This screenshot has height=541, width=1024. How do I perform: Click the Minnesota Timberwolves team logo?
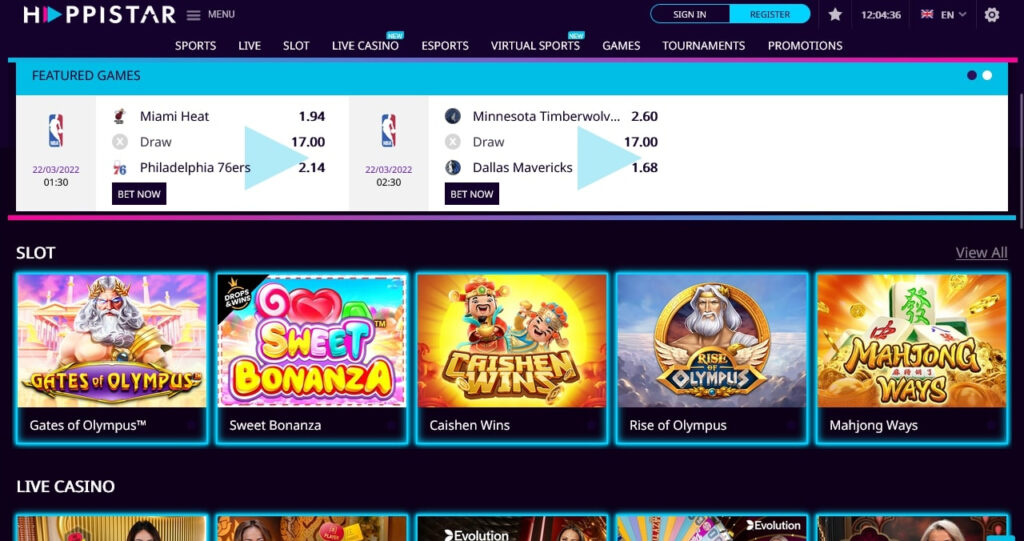pyautogui.click(x=453, y=116)
